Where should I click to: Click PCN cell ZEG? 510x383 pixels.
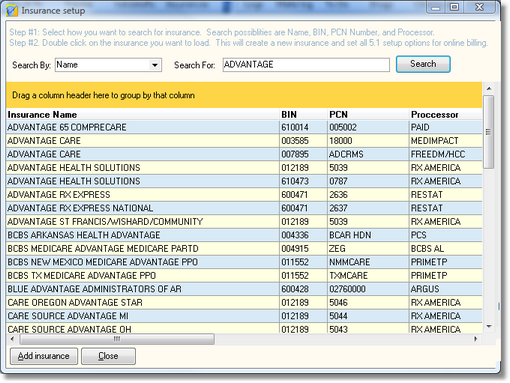[x=368, y=249]
